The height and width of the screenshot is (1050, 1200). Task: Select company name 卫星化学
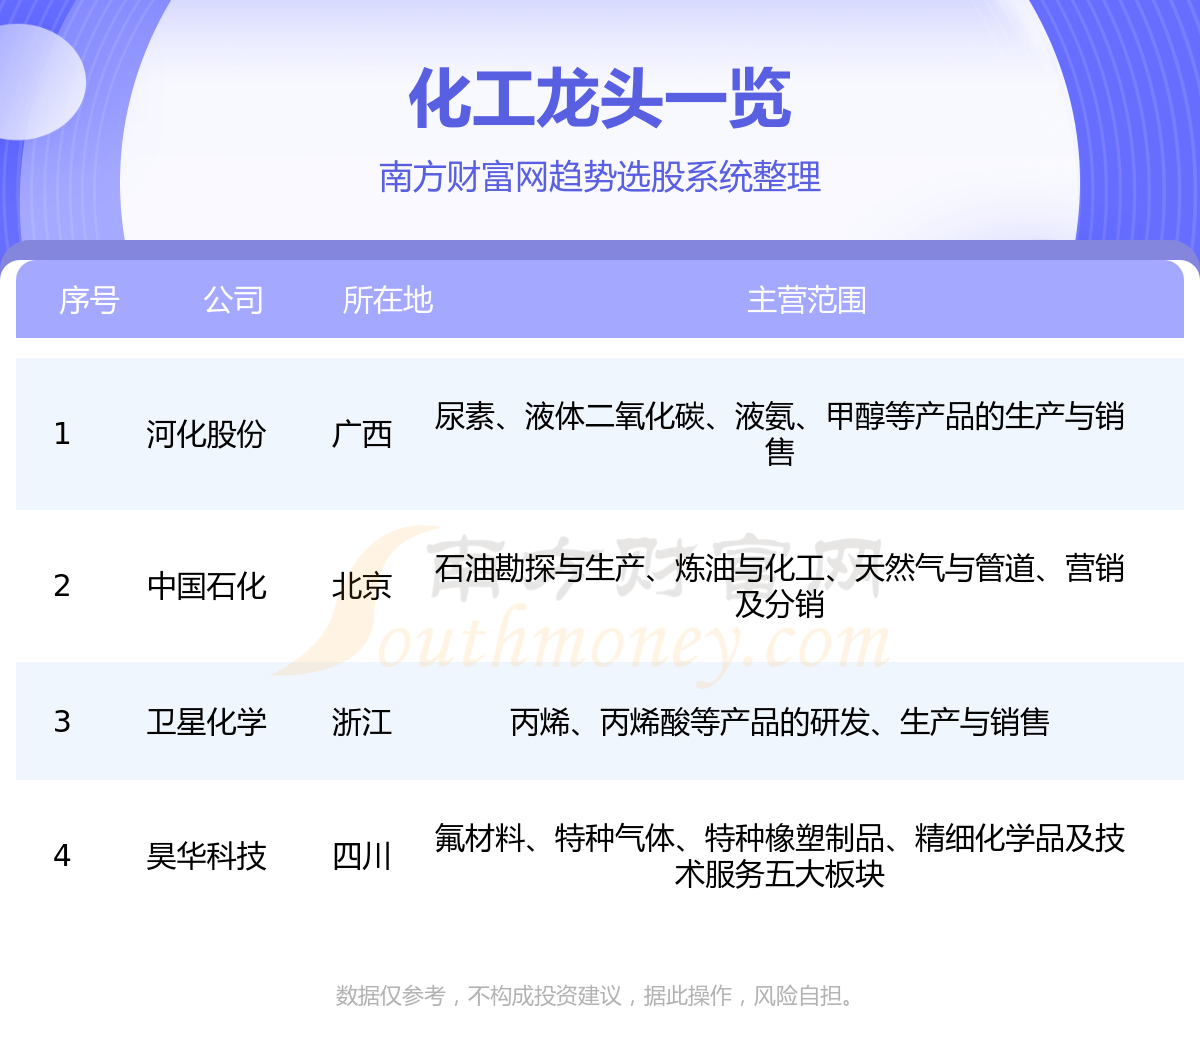206,722
